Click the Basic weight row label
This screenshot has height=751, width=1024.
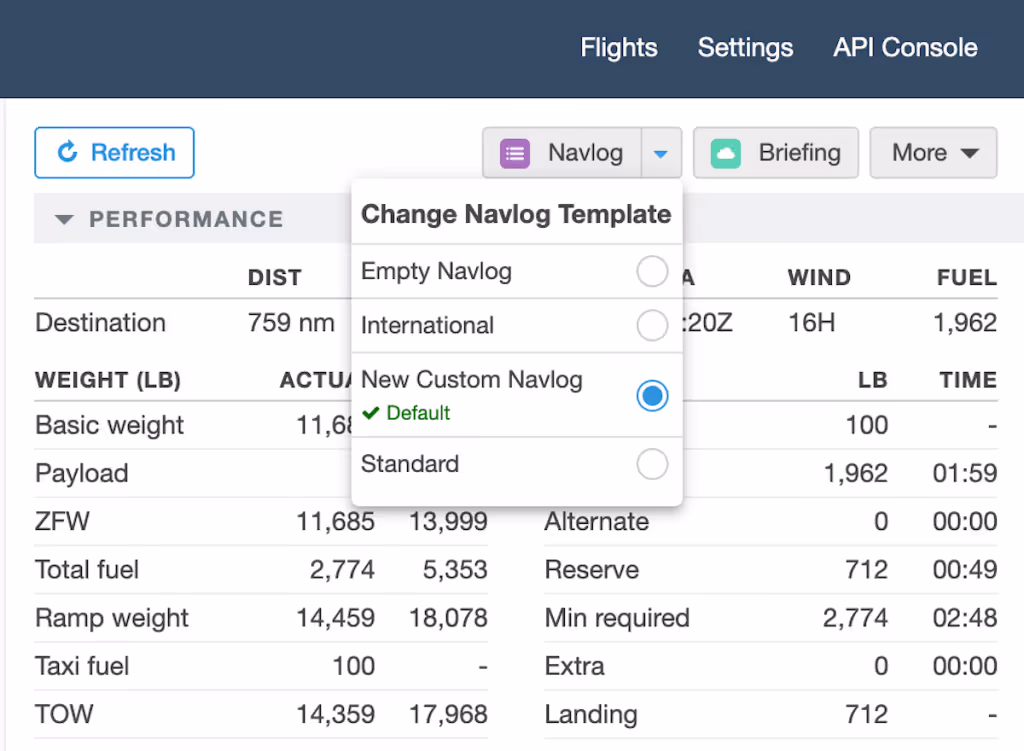110,425
